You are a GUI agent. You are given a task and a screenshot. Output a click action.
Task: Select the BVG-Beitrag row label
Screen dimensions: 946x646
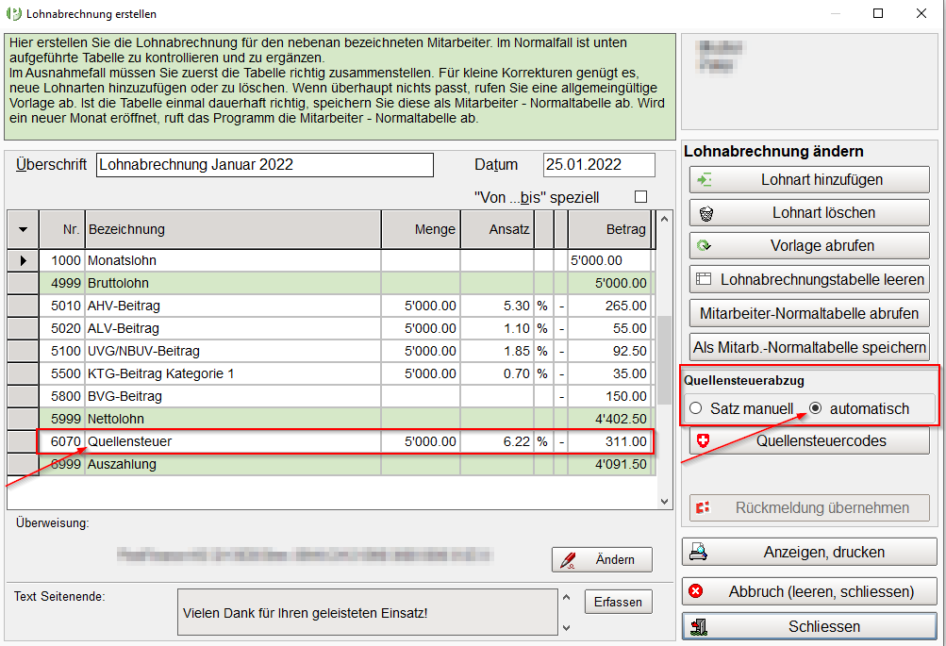click(125, 396)
